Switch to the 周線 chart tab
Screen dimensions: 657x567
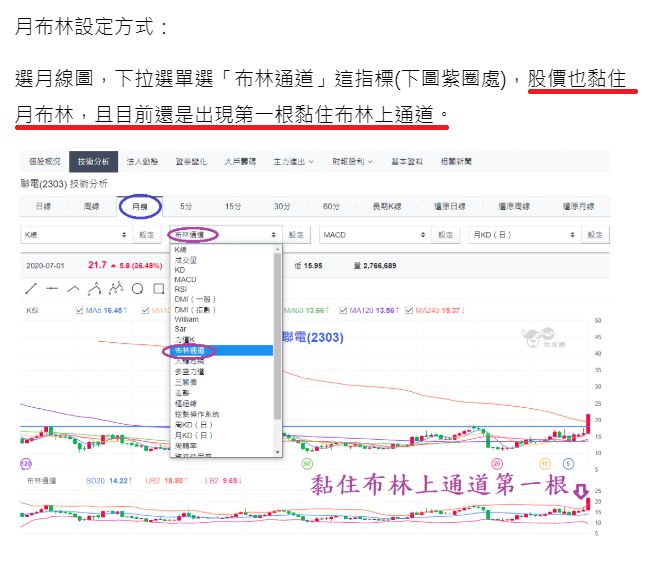91,206
